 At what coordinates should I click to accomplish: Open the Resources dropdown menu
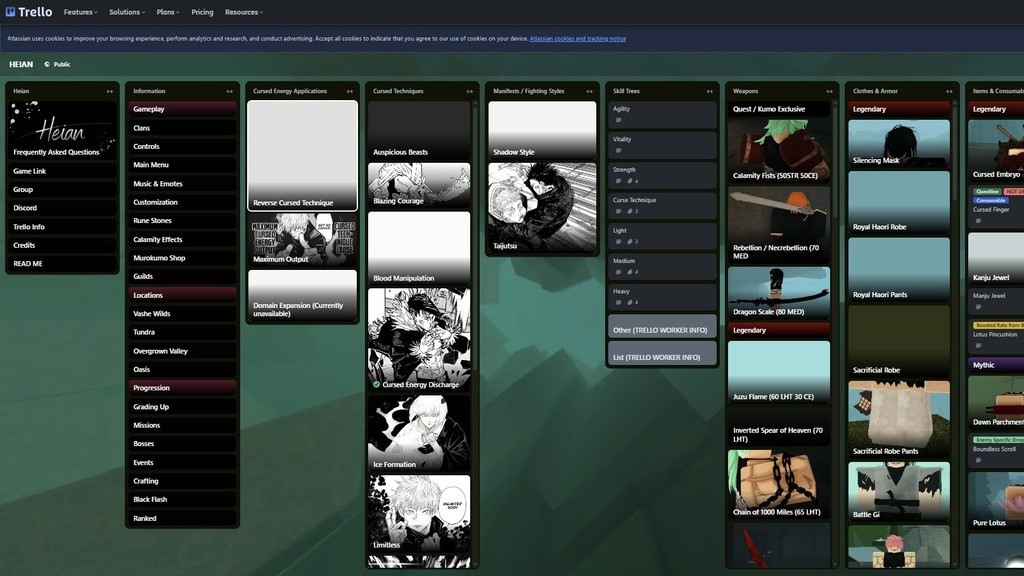(x=244, y=12)
